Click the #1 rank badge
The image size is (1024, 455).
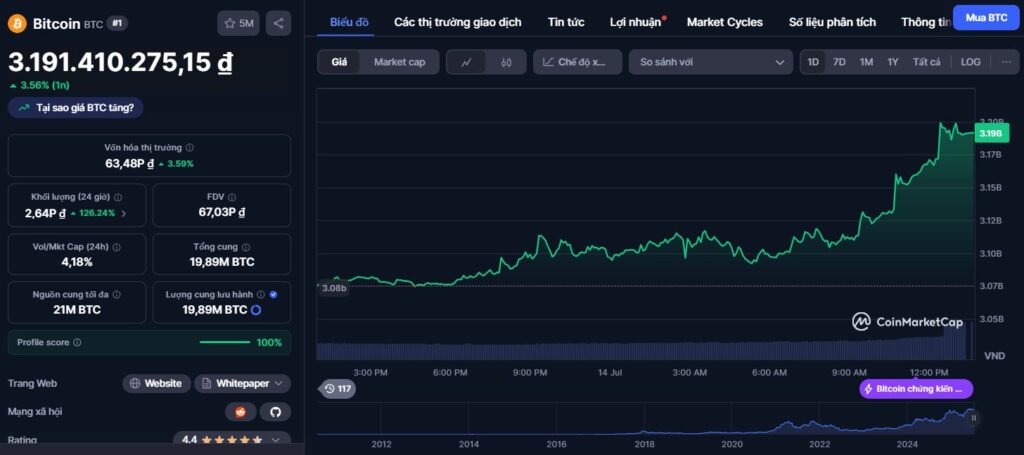[117, 24]
